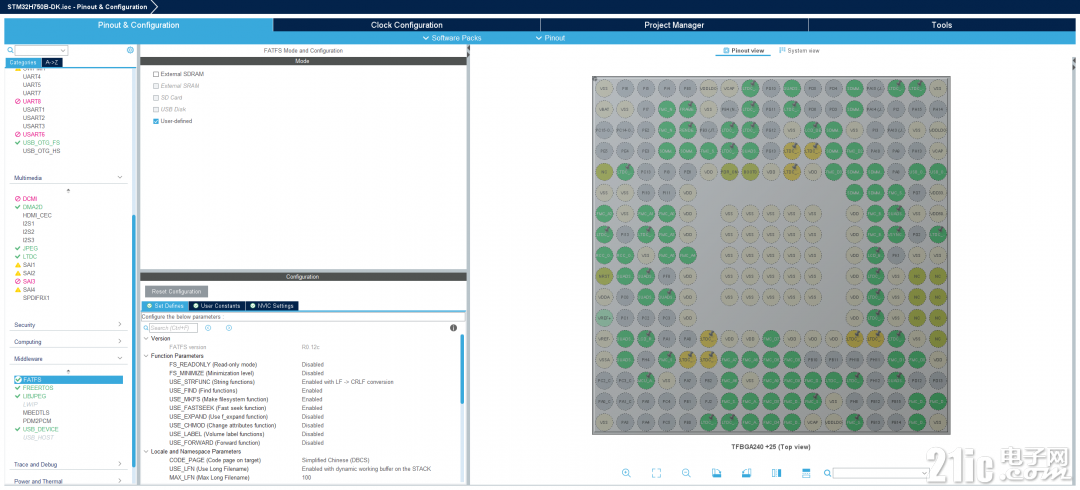Open the NVIC Settings tab
The image size is (1080, 490).
272,306
